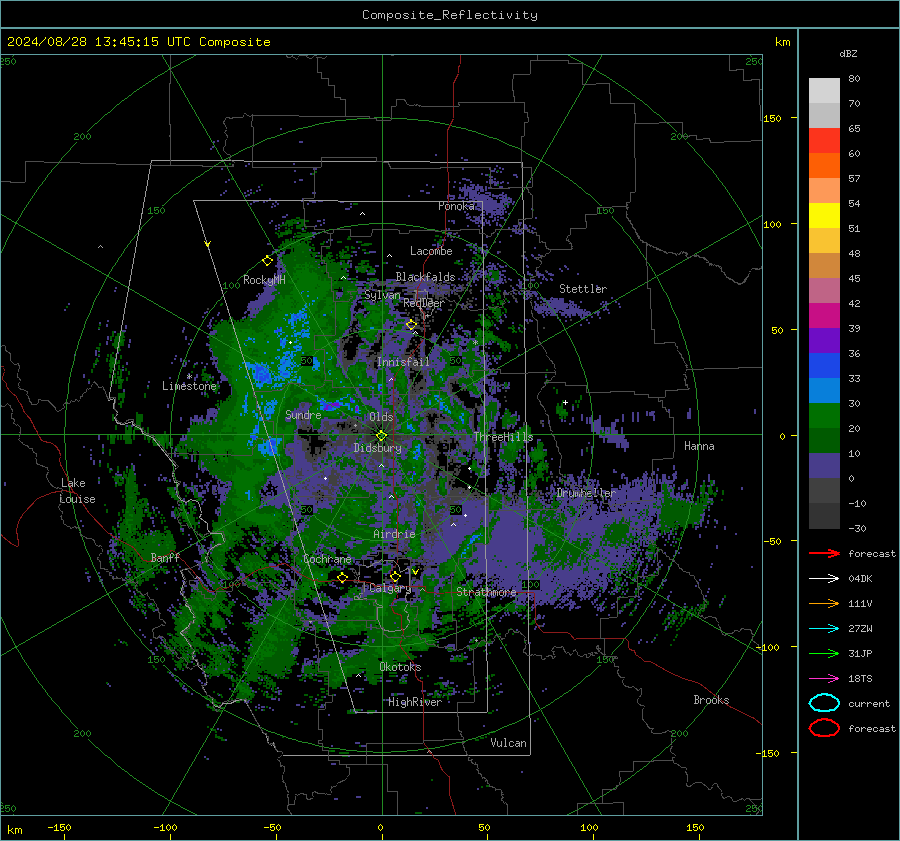
Task: Click the Hanna city label
Action: 699,446
